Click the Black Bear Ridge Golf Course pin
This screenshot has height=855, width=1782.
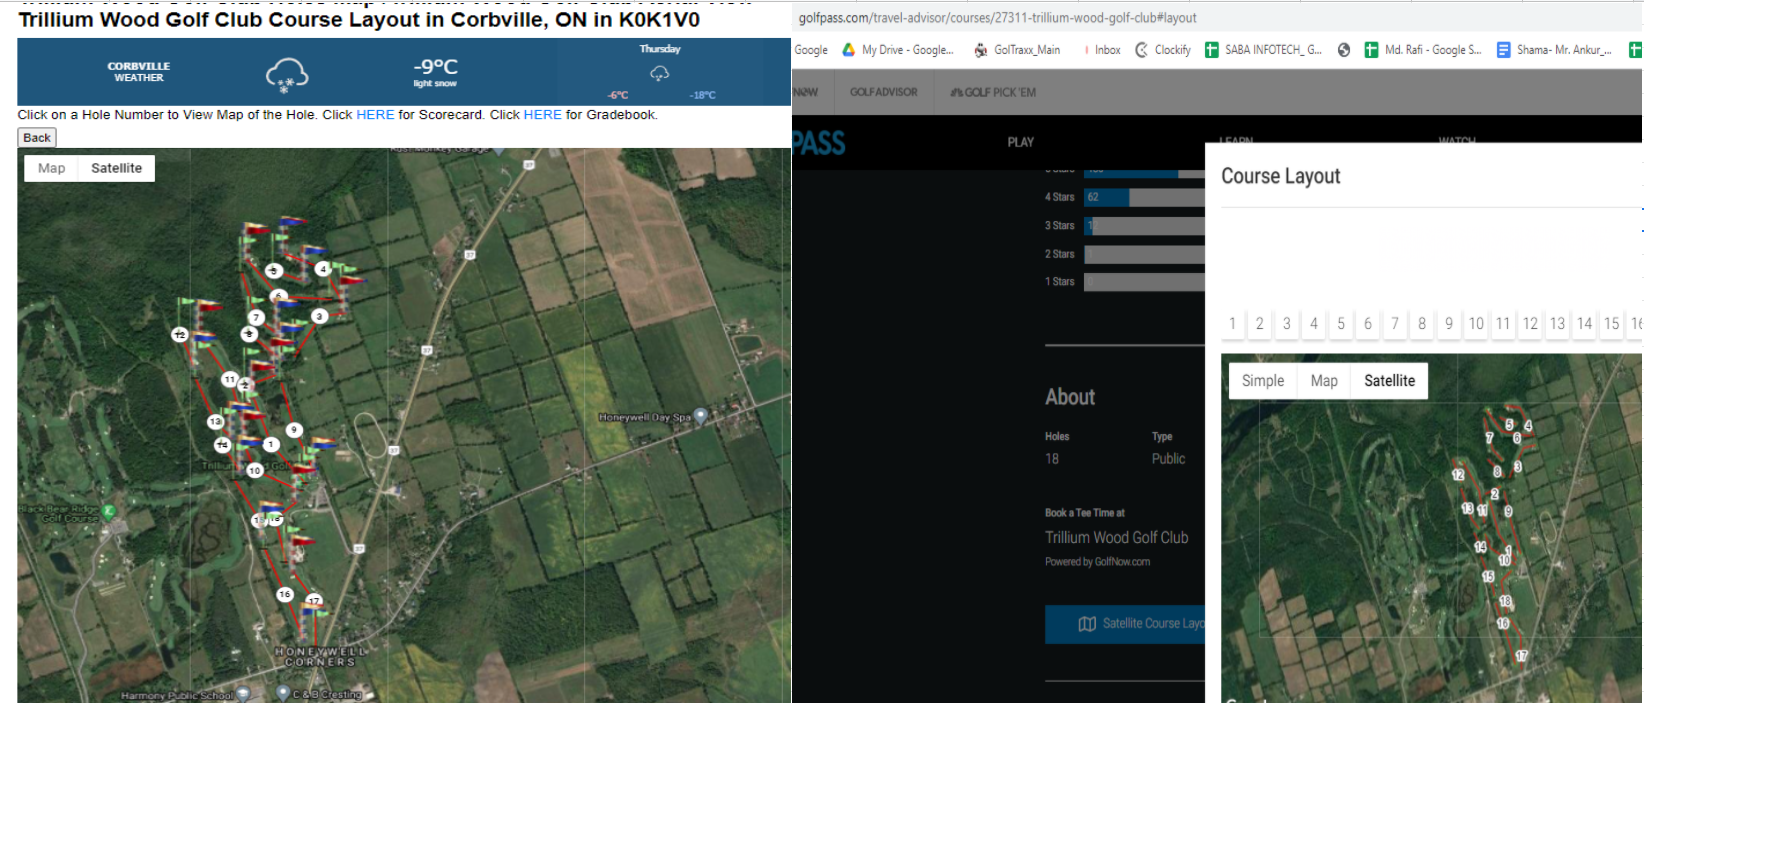pyautogui.click(x=109, y=511)
